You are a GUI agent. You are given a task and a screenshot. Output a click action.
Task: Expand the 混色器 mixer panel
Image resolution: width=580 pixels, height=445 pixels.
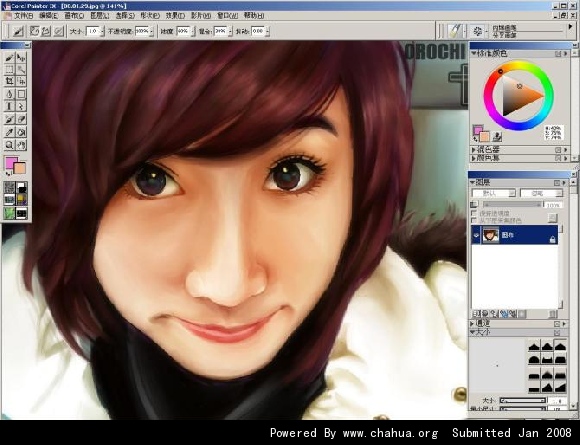pos(473,150)
